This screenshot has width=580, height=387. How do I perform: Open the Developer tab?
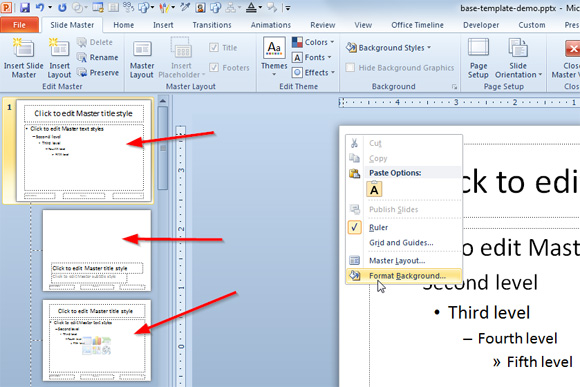481,25
